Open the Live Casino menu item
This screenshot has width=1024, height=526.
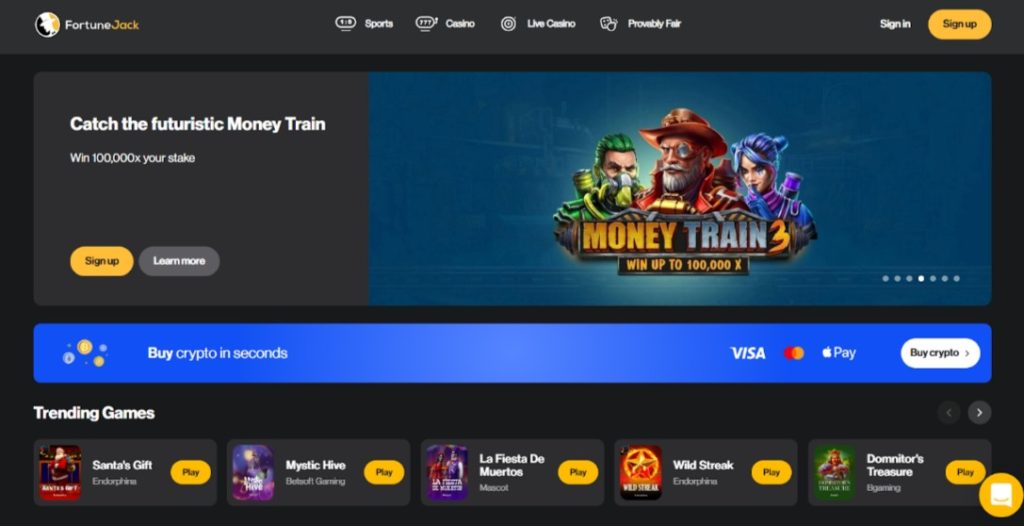click(x=551, y=24)
